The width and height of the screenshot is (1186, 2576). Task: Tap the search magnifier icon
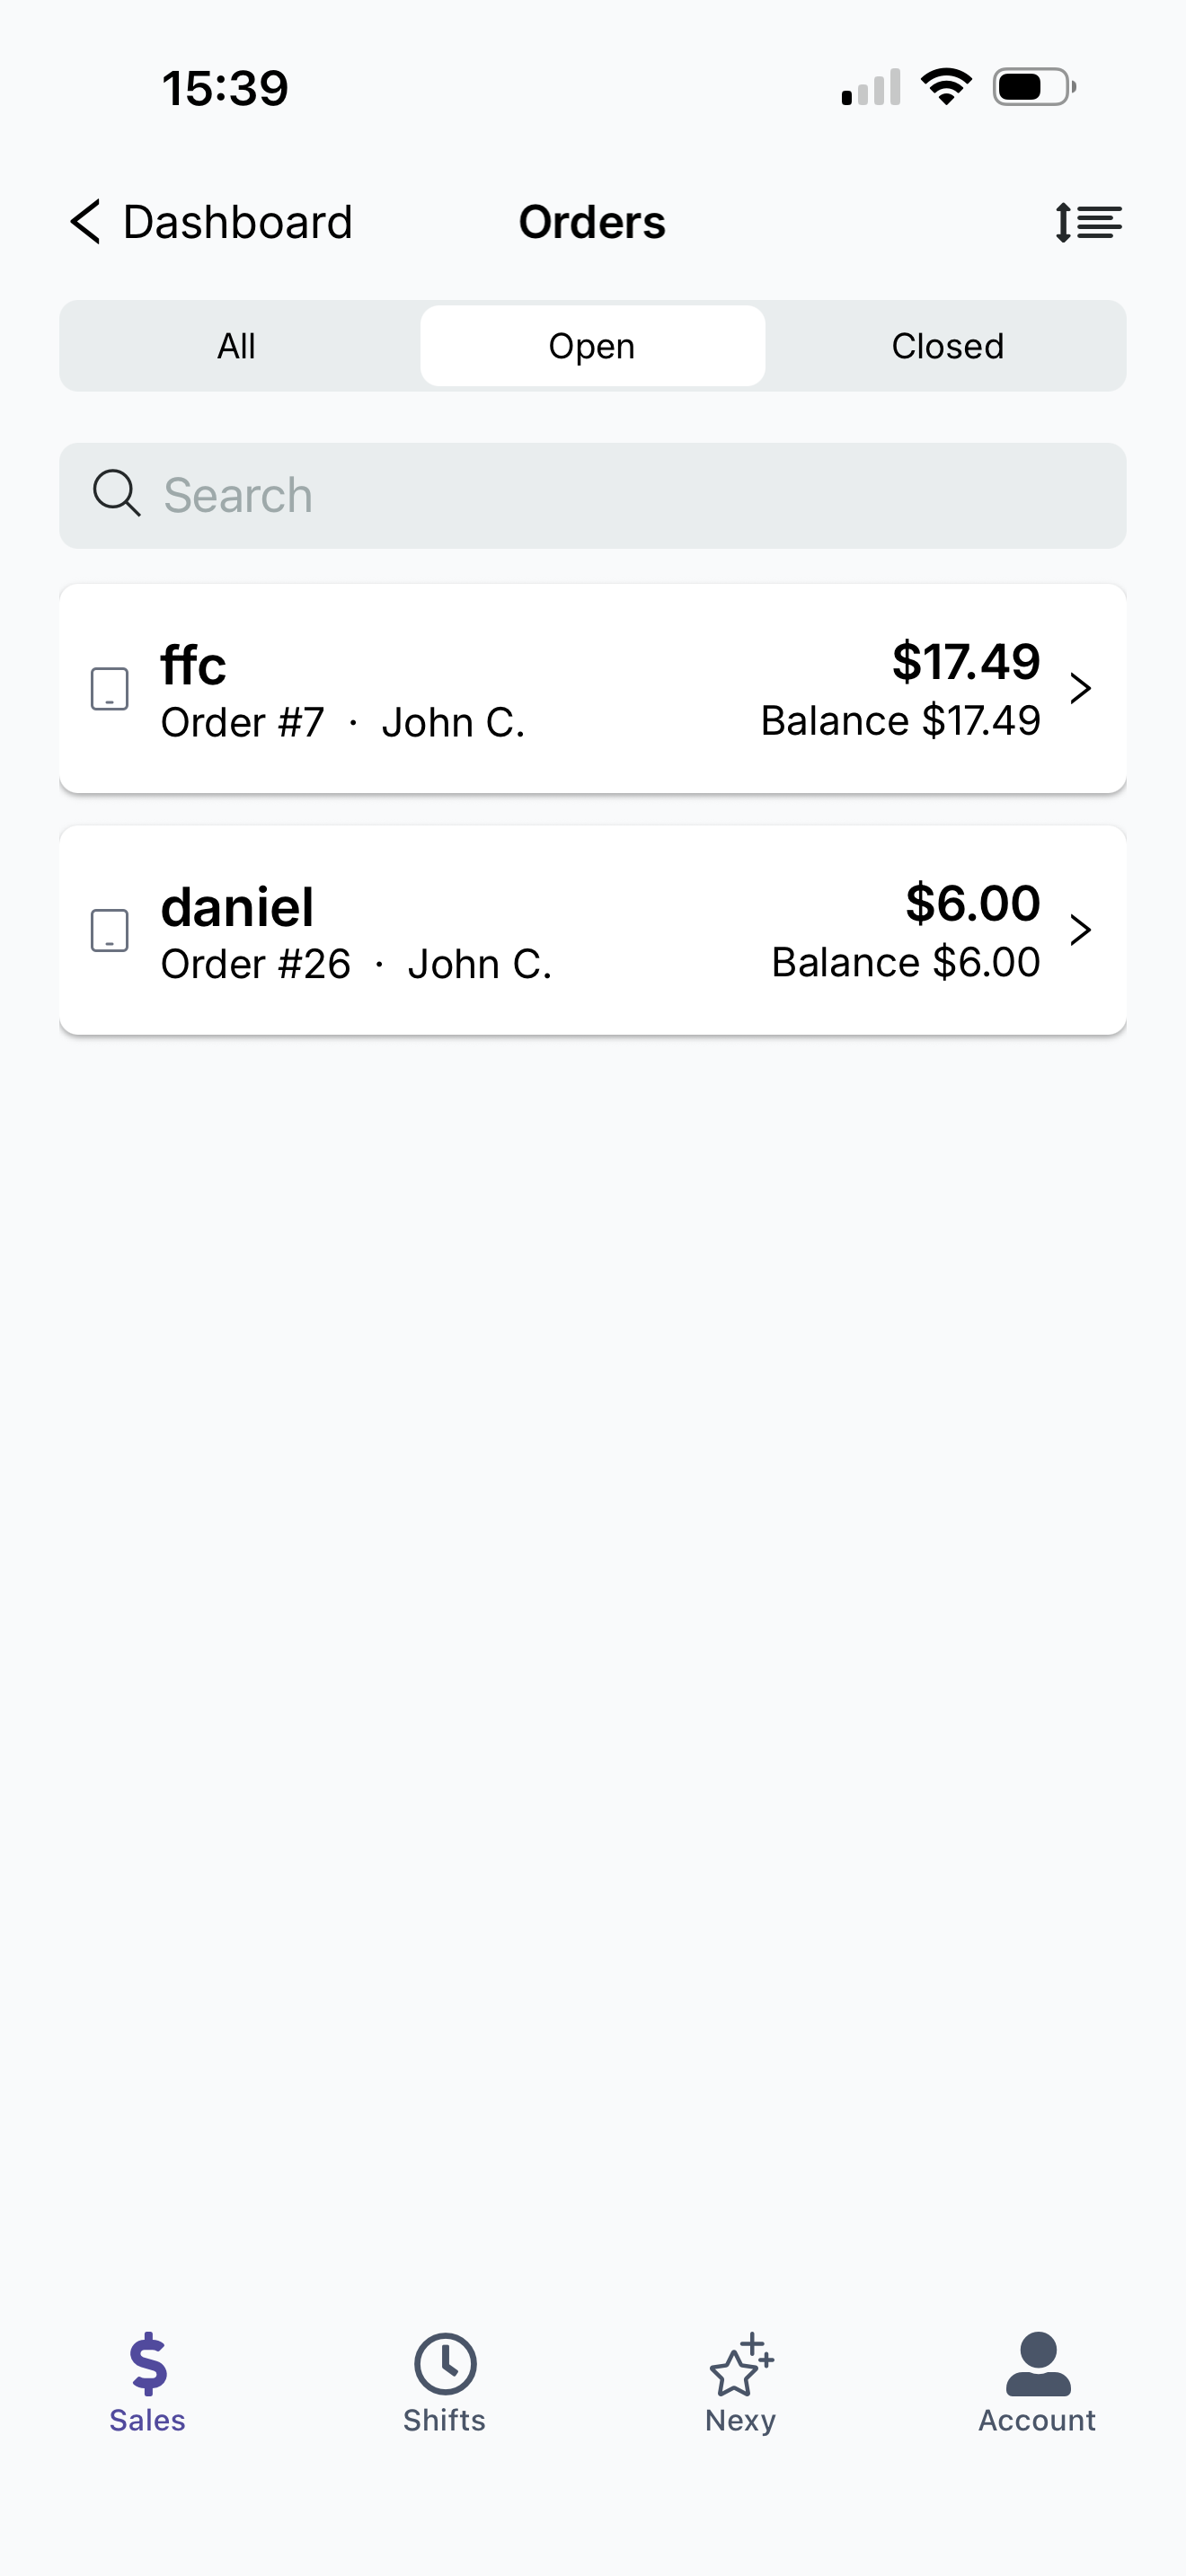tap(116, 493)
